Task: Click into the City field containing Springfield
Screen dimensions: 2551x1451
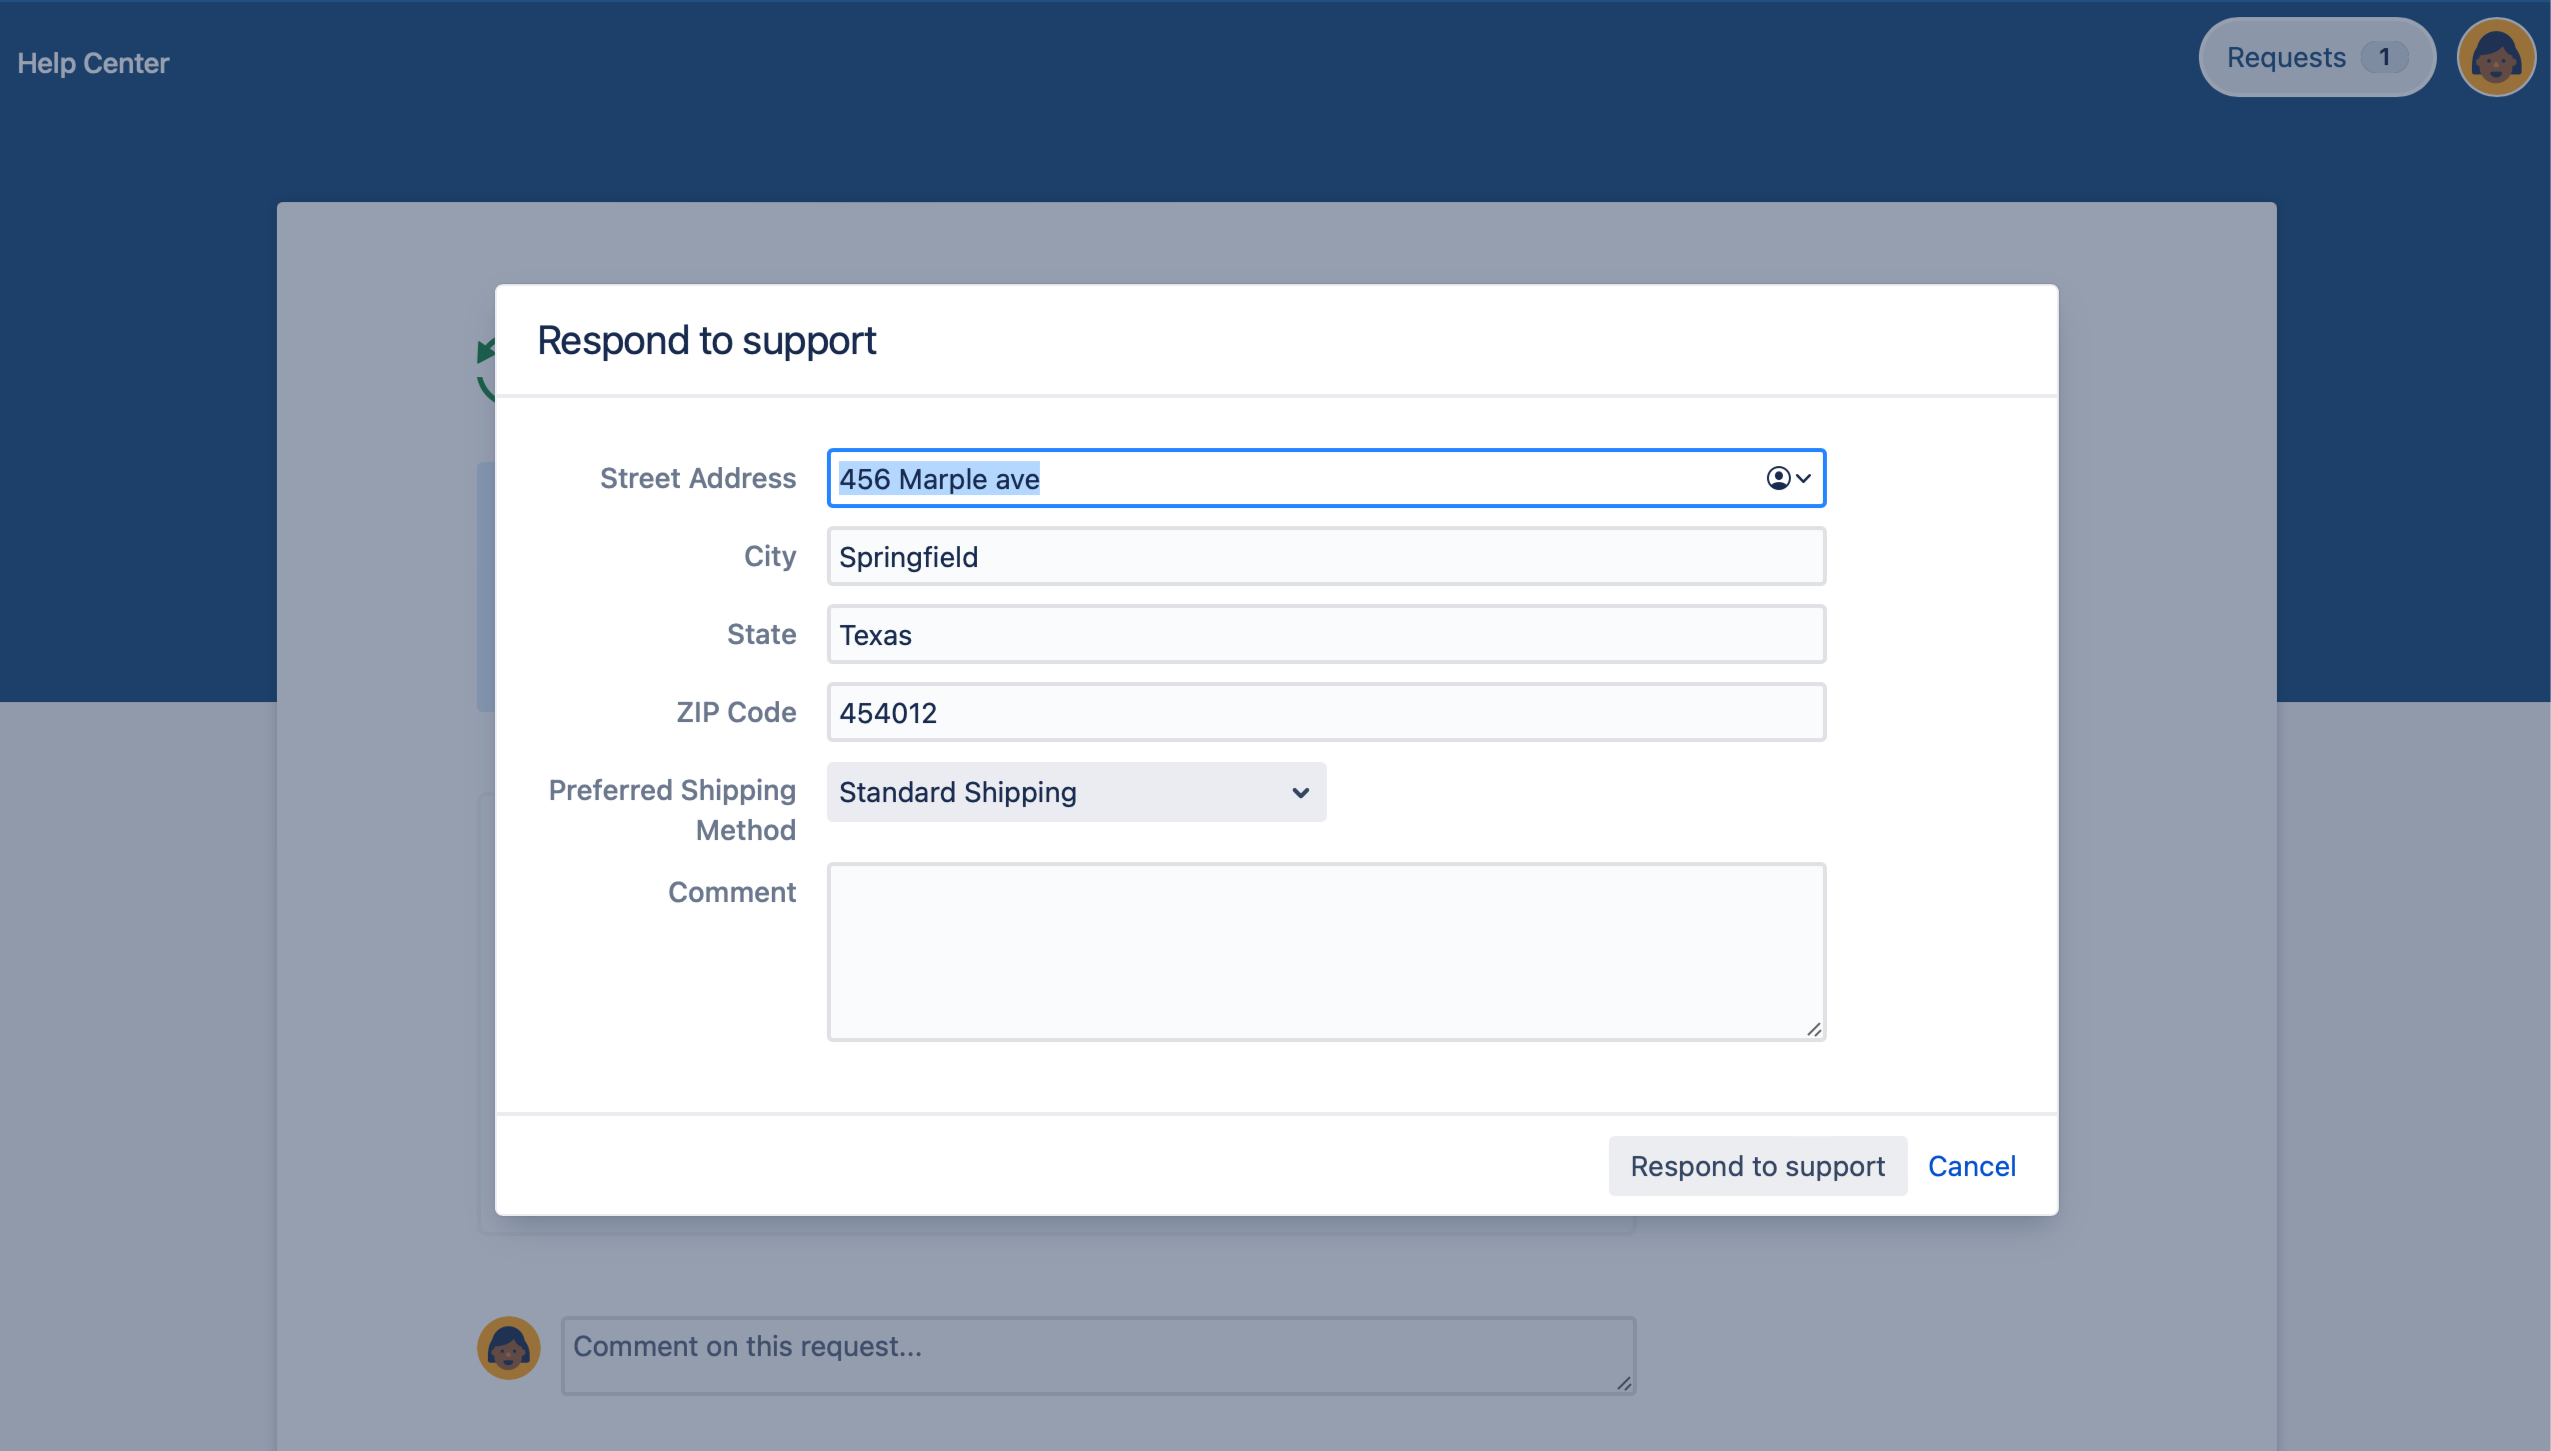Action: (x=1325, y=557)
